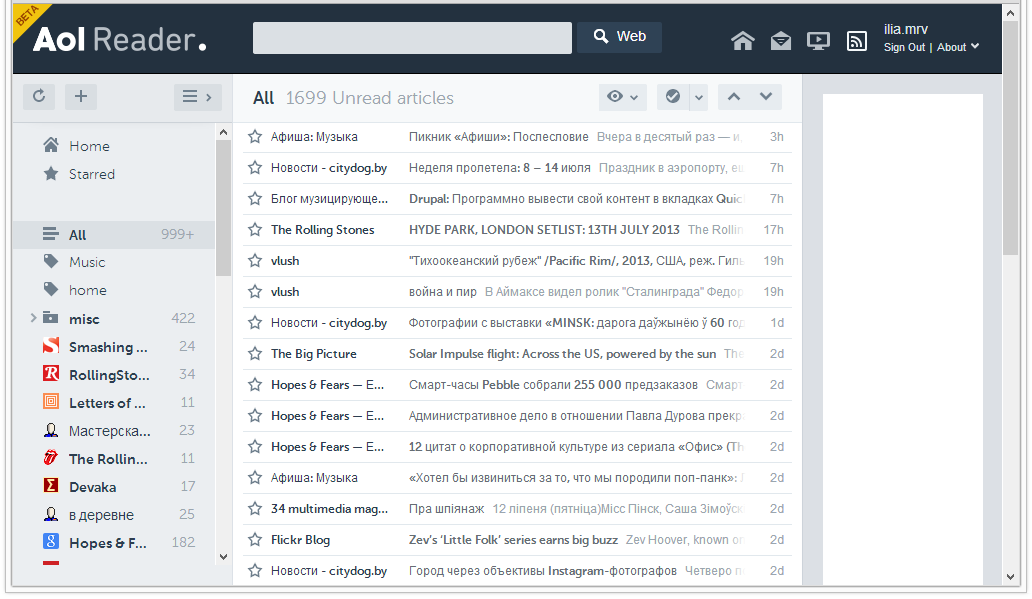Open article Пра шпіянаж

446,509
